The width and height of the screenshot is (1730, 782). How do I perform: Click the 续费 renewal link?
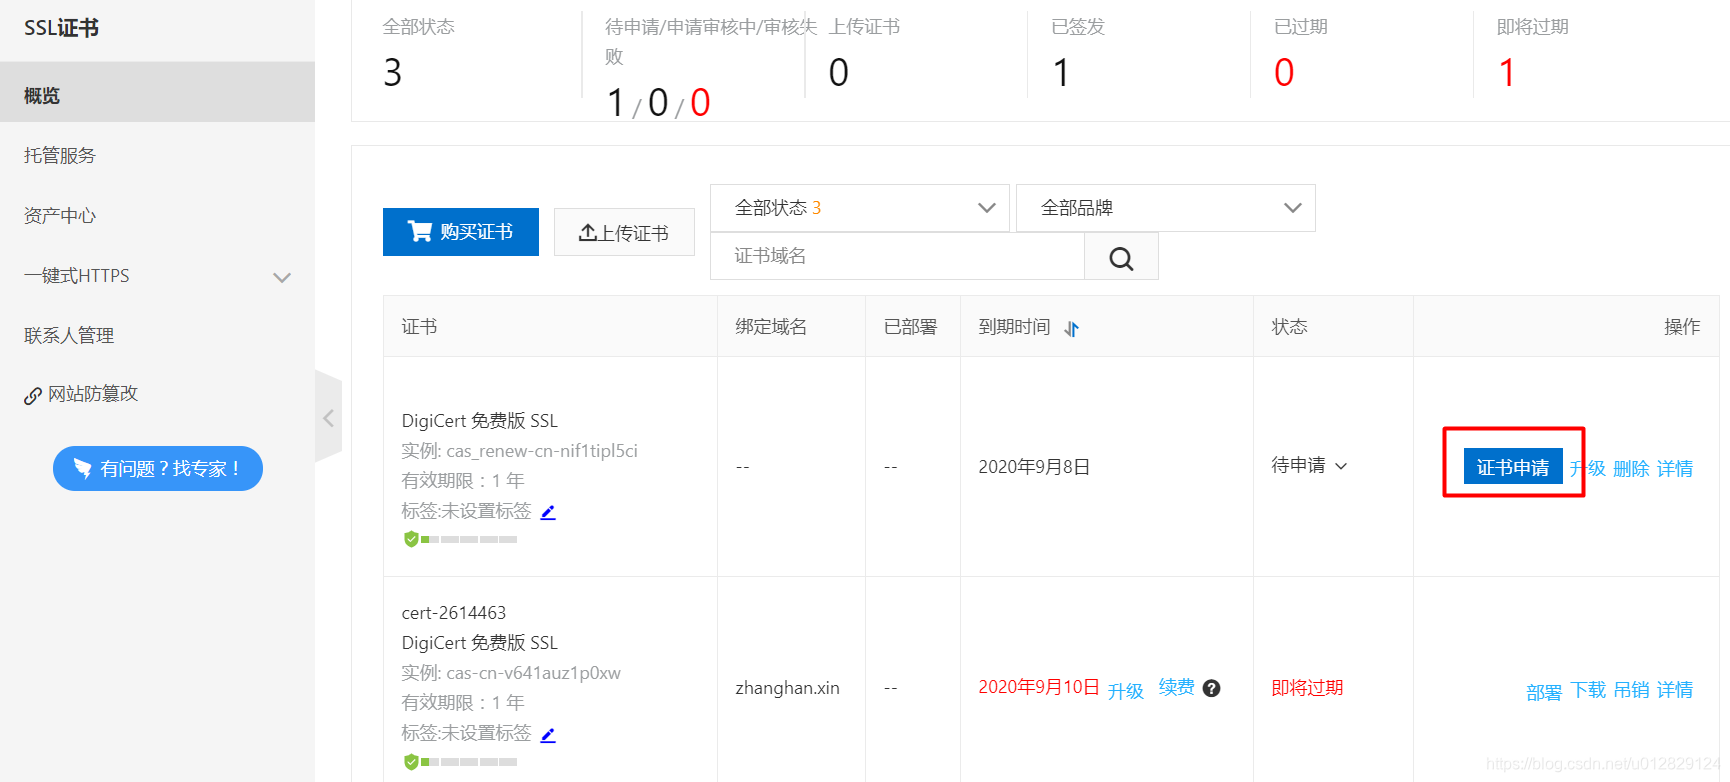pyautogui.click(x=1177, y=687)
